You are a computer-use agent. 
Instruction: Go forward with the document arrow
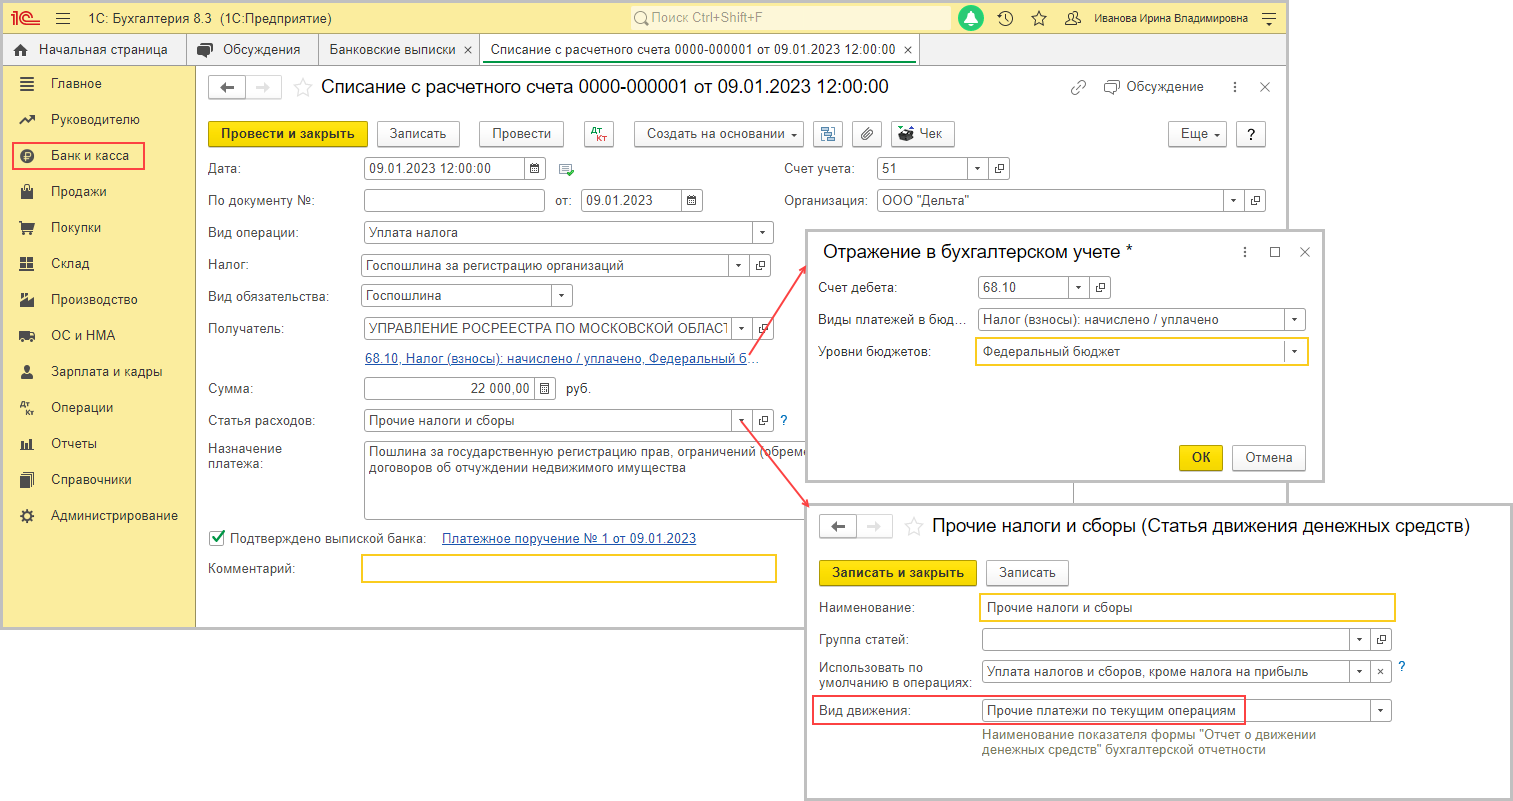pyautogui.click(x=263, y=88)
